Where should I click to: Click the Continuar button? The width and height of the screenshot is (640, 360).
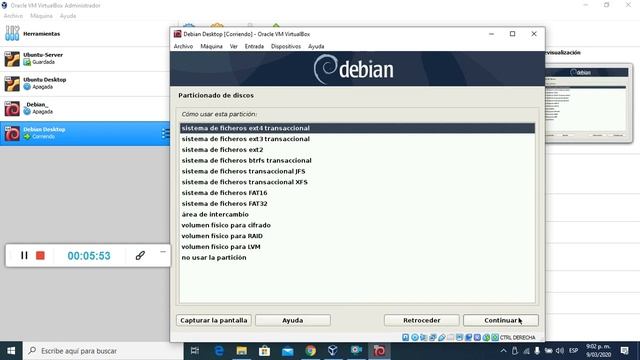[x=501, y=320]
